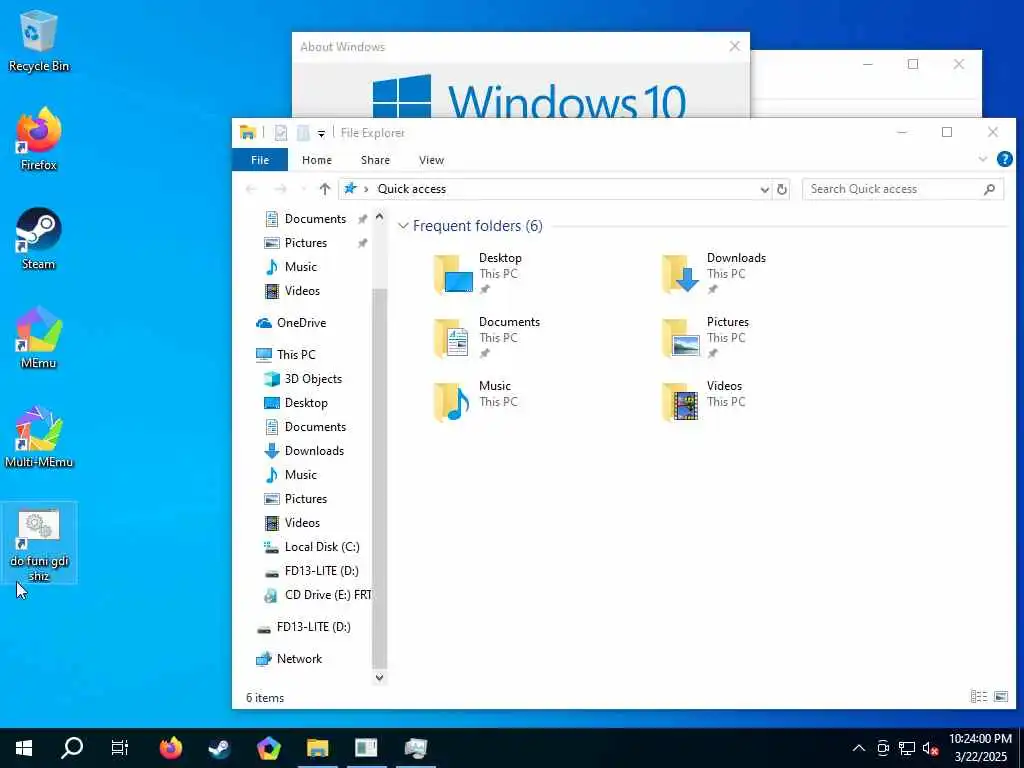Image resolution: width=1024 pixels, height=768 pixels.
Task: Open the Recycle Bin desktop icon
Action: 39,40
